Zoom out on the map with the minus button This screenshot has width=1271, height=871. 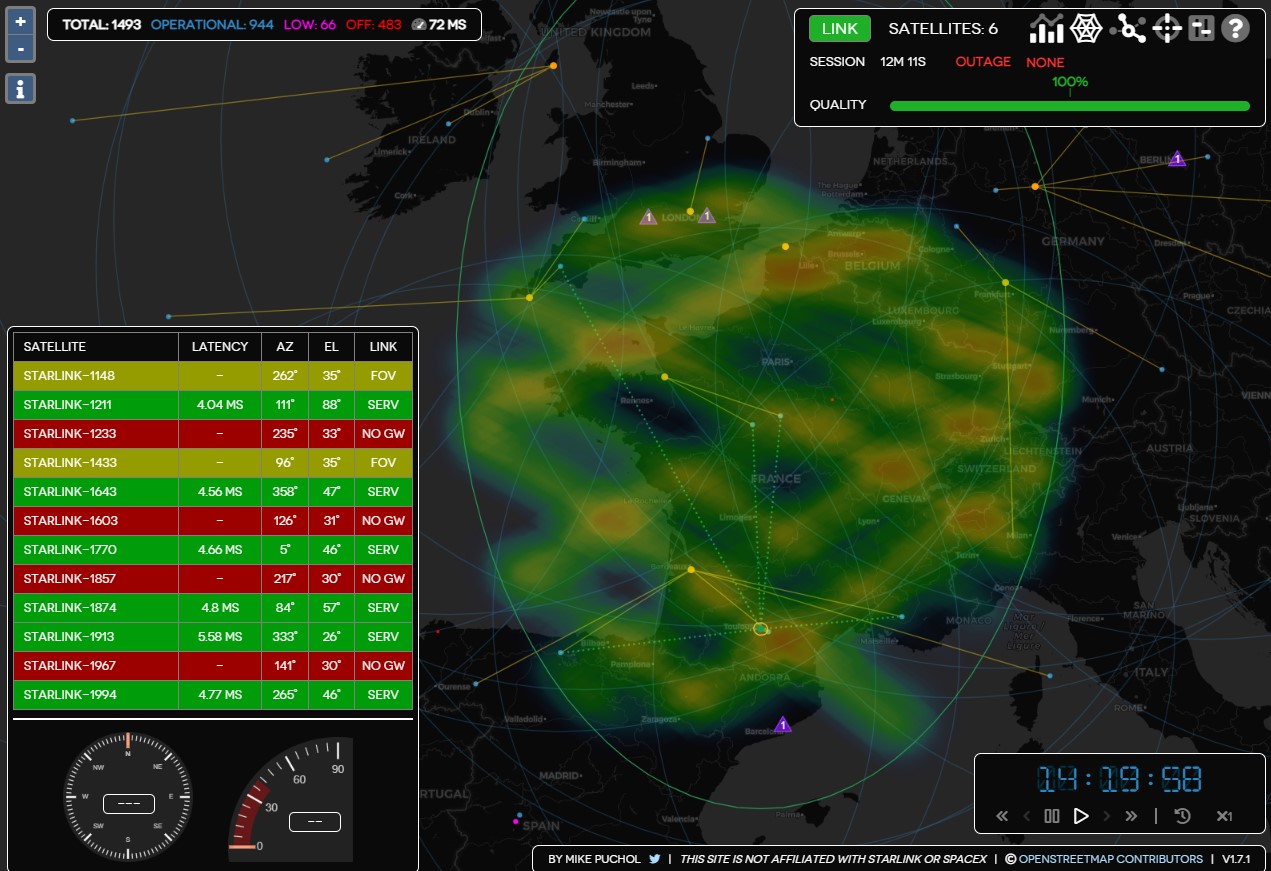point(21,48)
